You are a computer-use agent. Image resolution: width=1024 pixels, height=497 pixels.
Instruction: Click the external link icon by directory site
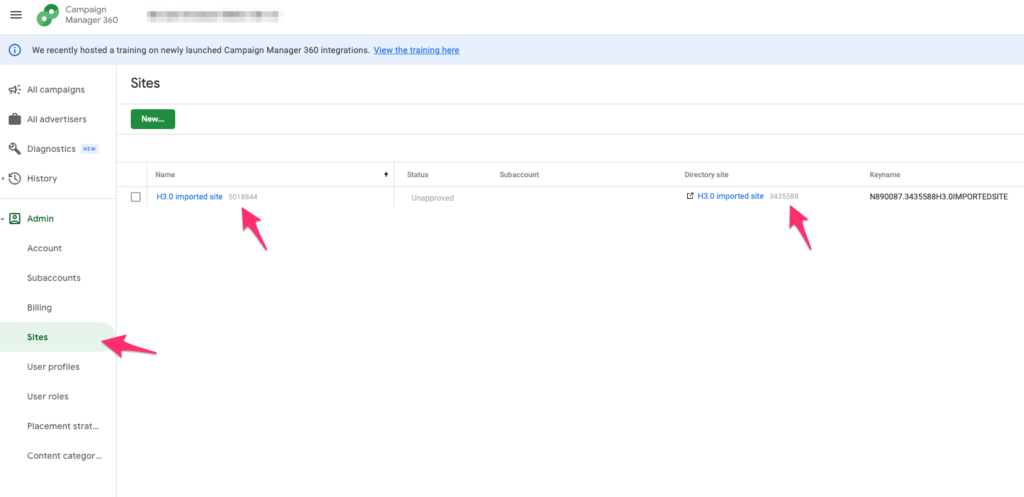(x=690, y=196)
